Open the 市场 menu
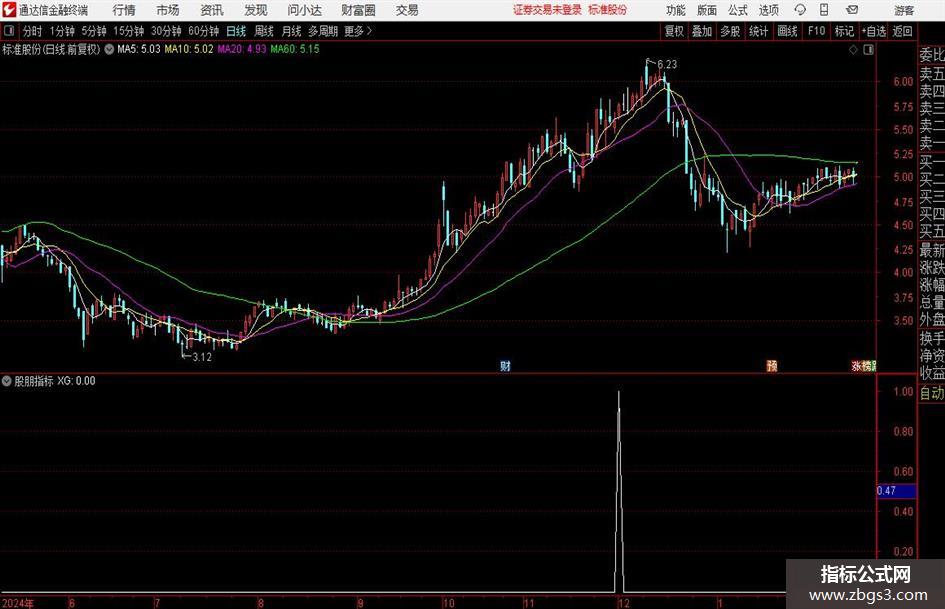 [168, 10]
